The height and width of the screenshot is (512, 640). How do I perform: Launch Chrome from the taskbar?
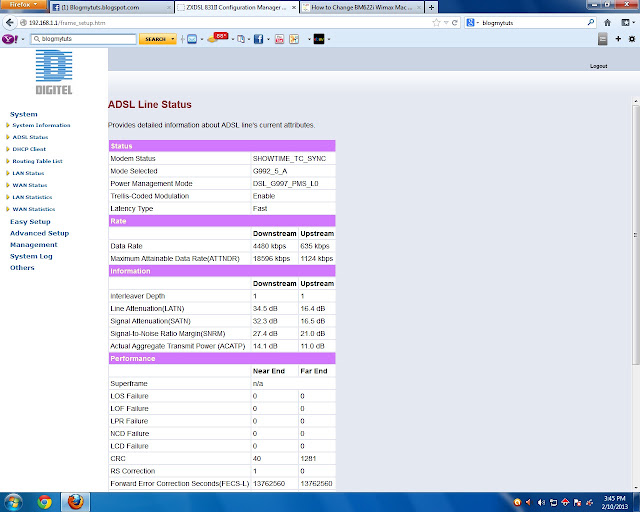click(x=44, y=502)
